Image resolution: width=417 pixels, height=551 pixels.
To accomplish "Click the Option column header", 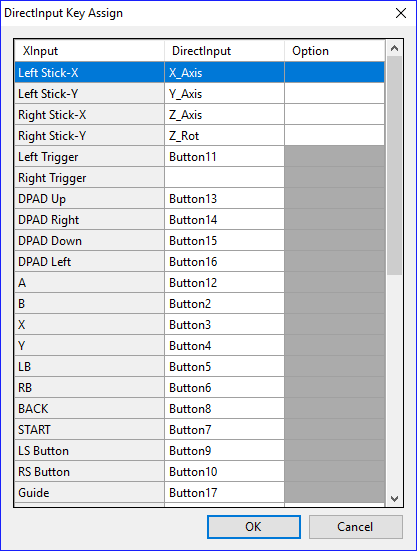I will [x=334, y=51].
